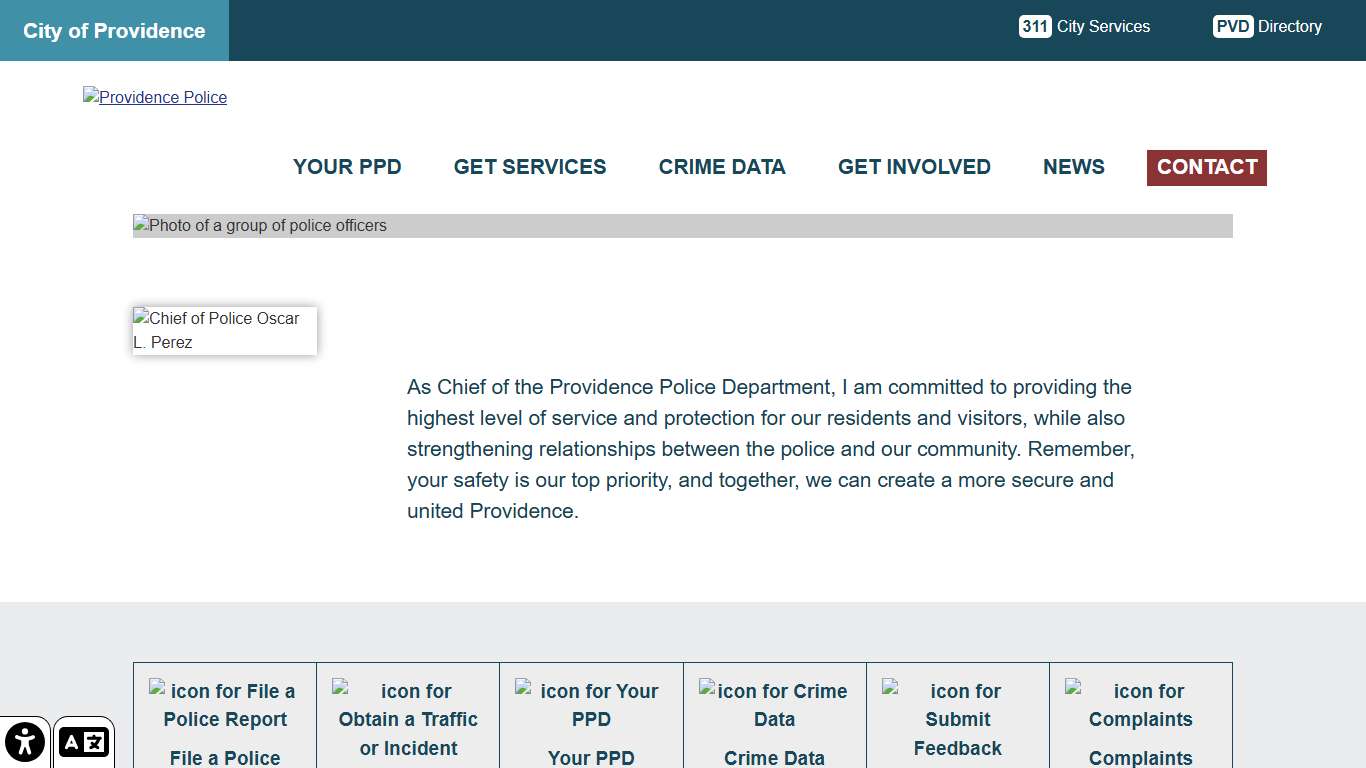Select CRIME DATA in the navigation

722,167
